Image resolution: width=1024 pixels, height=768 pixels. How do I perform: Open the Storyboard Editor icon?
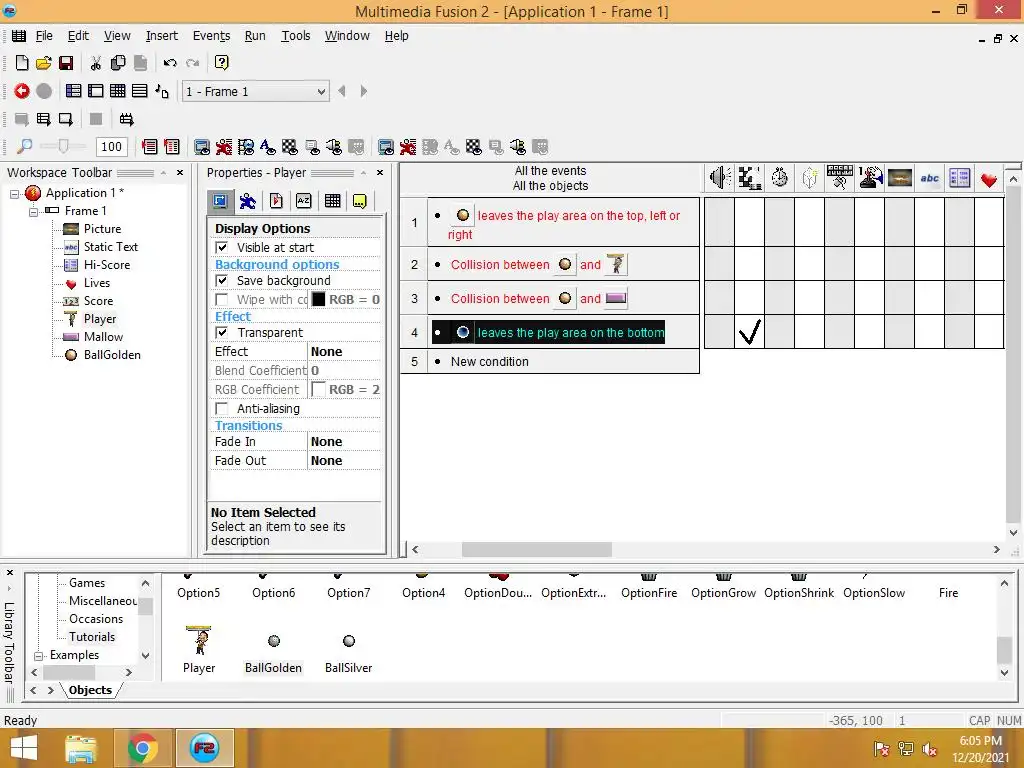(x=74, y=91)
